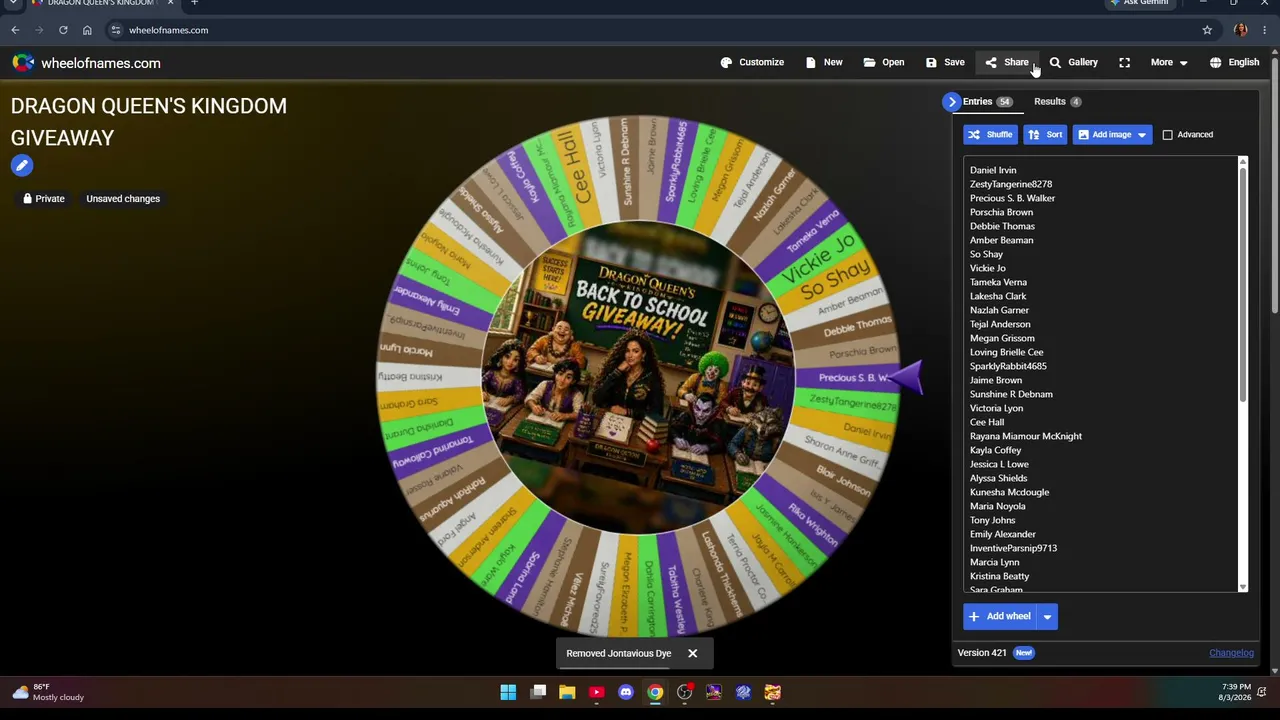Screen dimensions: 1280x720
Task: Open Google Chrome from the taskbar
Action: pyautogui.click(x=655, y=692)
